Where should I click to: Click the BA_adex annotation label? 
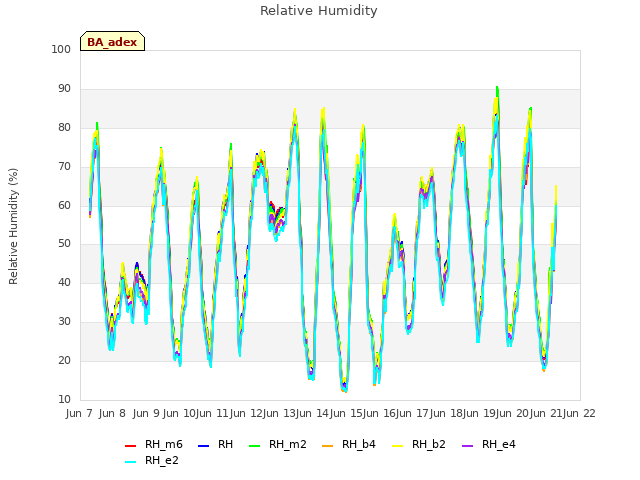112,41
